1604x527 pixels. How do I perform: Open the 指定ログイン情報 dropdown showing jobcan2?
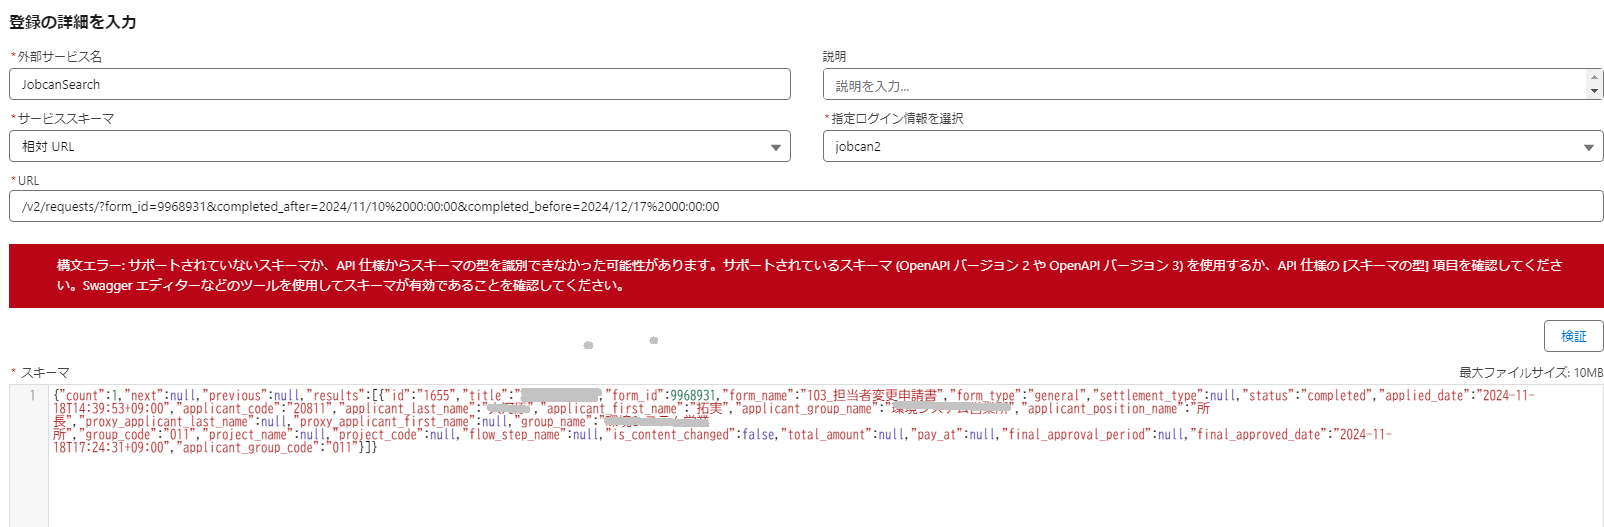click(x=1213, y=146)
